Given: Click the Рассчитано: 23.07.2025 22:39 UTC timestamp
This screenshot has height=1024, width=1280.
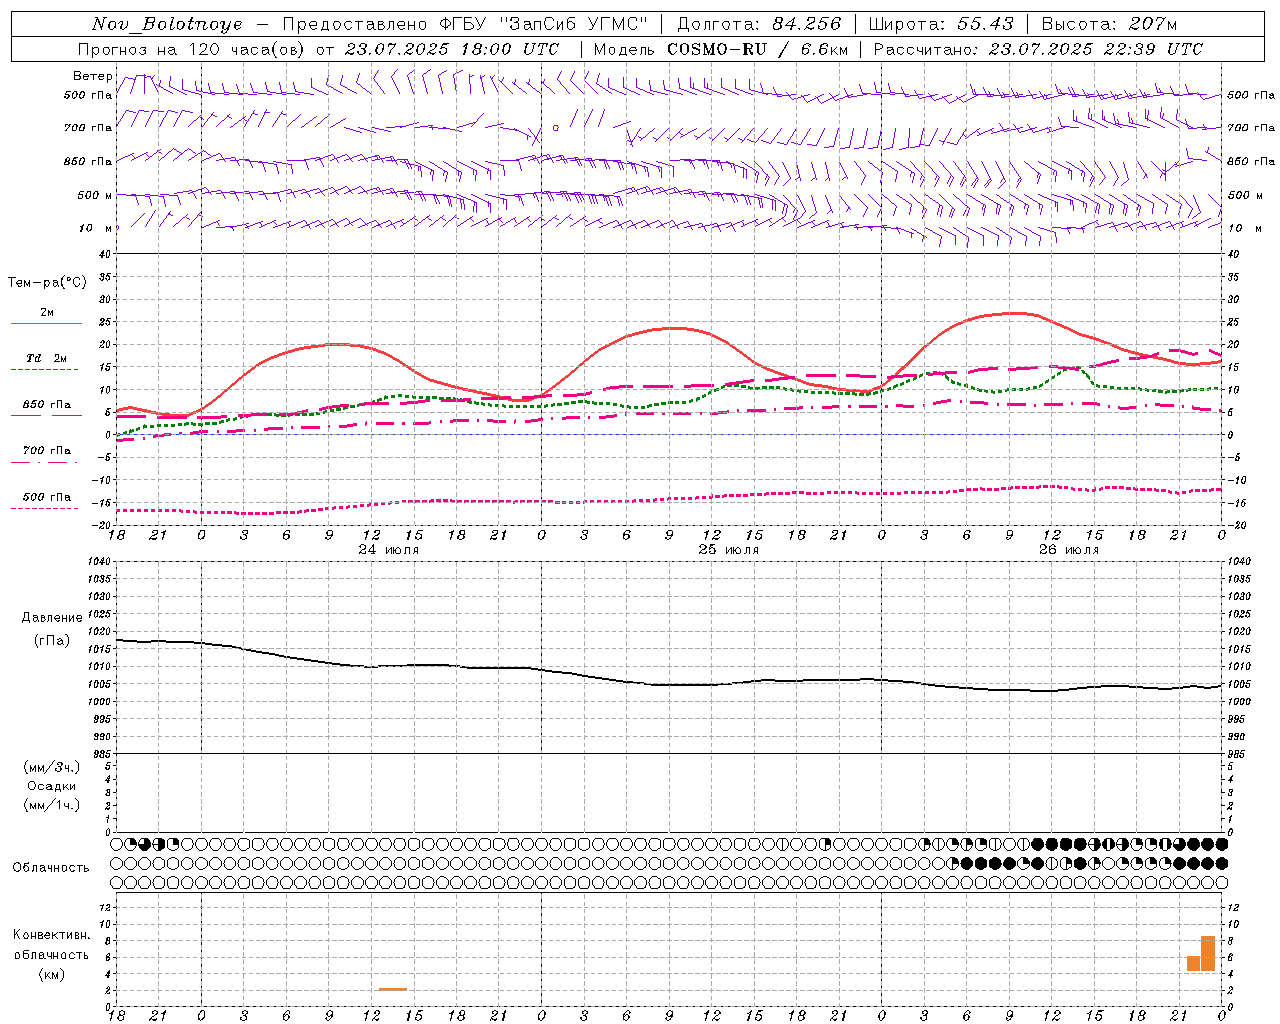Looking at the screenshot, I should point(1038,49).
